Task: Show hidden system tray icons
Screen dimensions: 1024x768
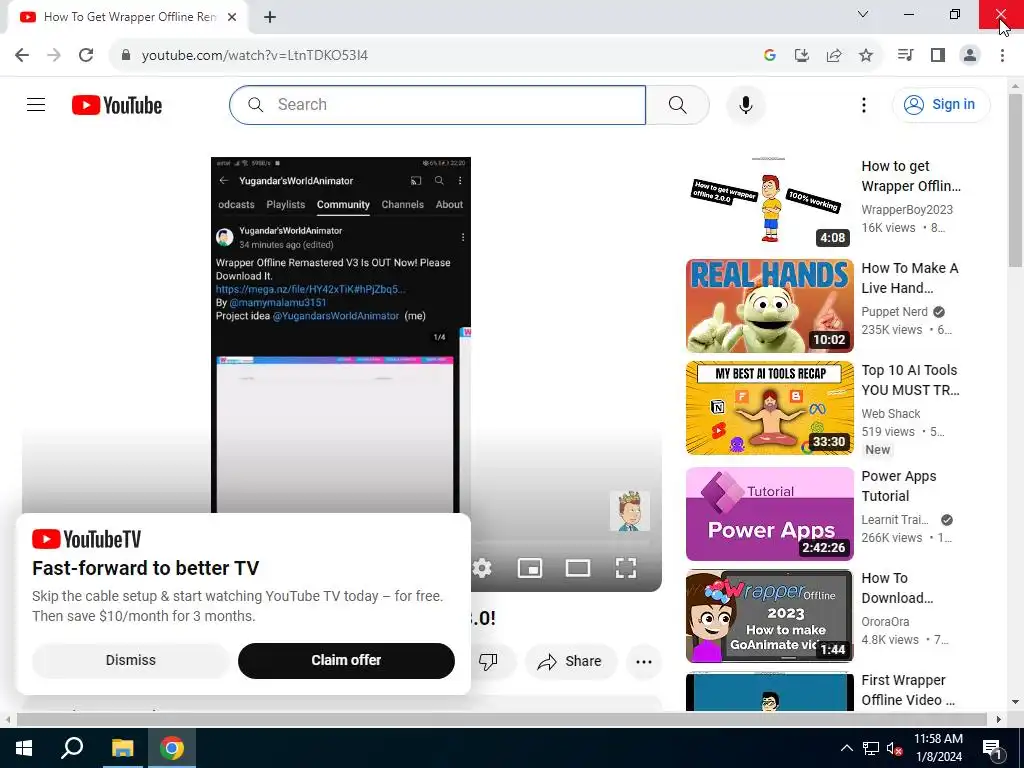Action: (846, 748)
